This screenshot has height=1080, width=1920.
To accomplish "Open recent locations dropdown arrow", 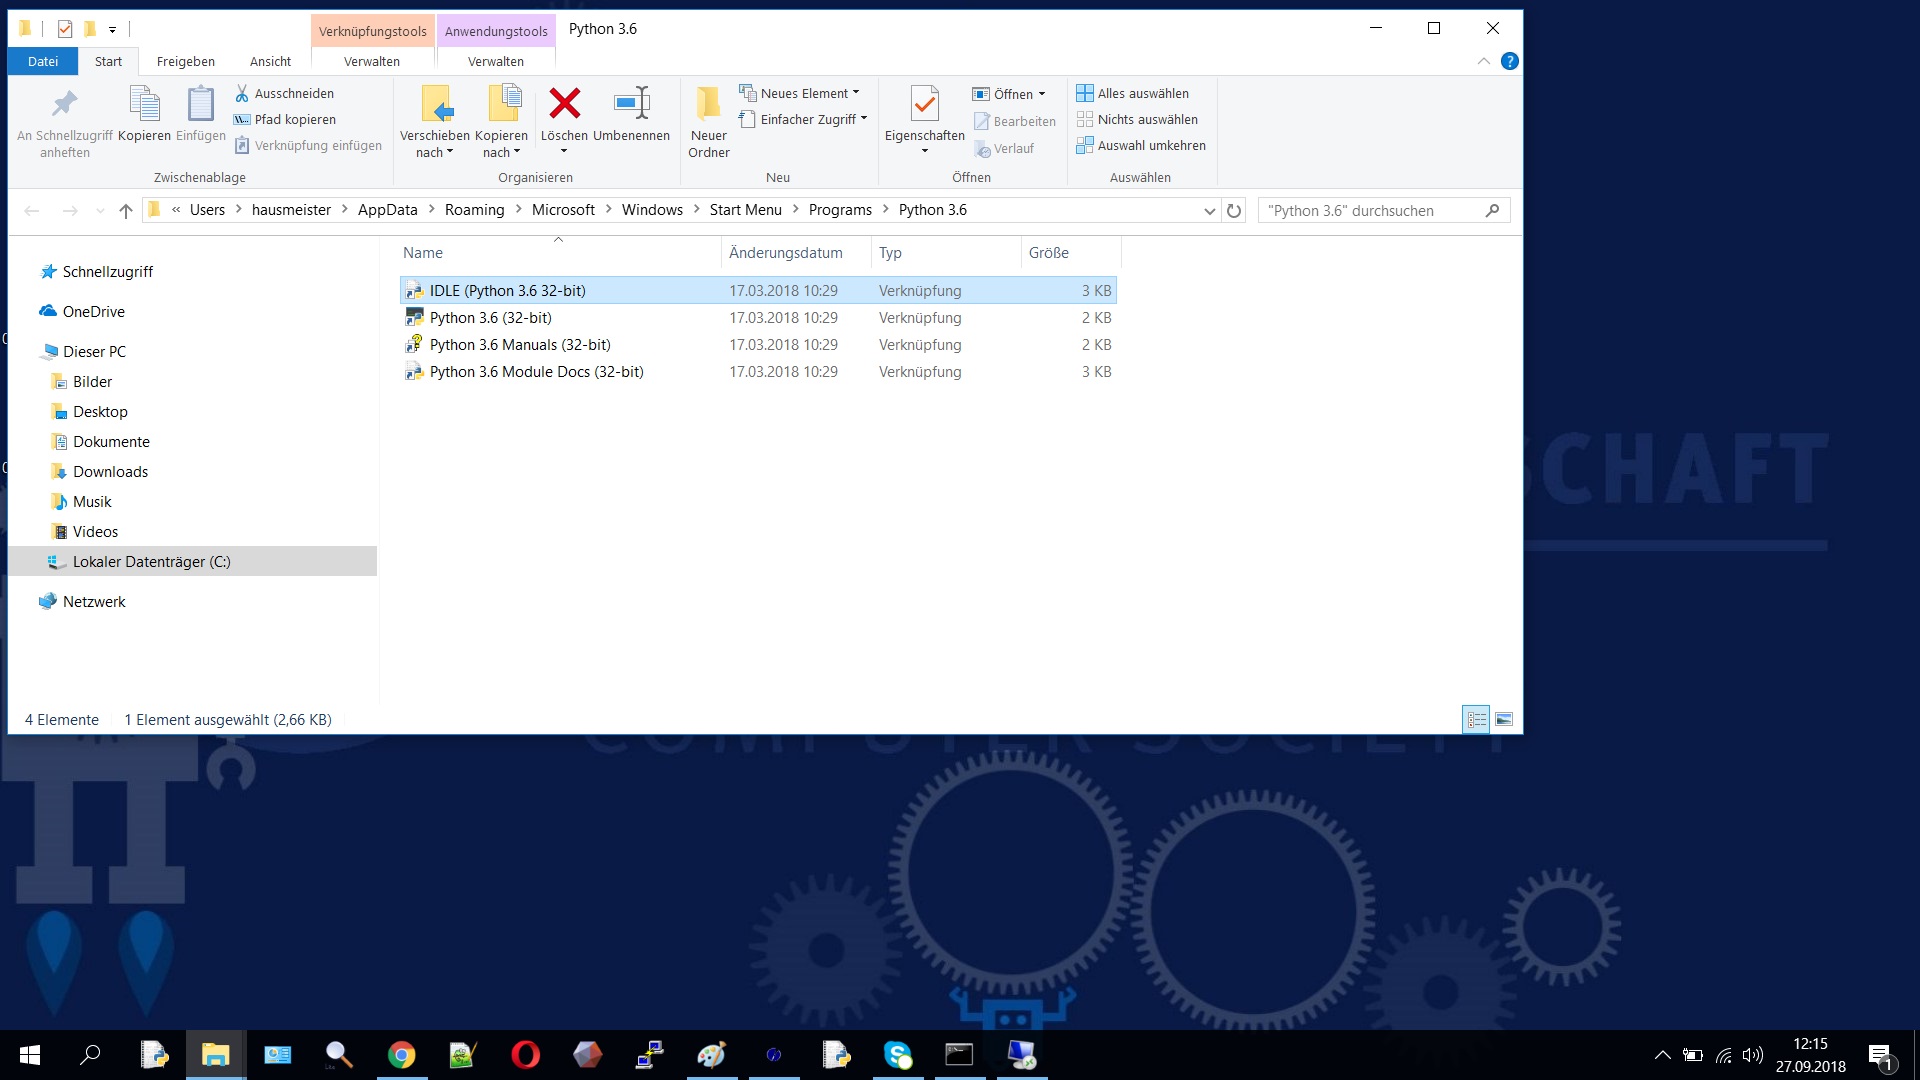I will [x=99, y=211].
